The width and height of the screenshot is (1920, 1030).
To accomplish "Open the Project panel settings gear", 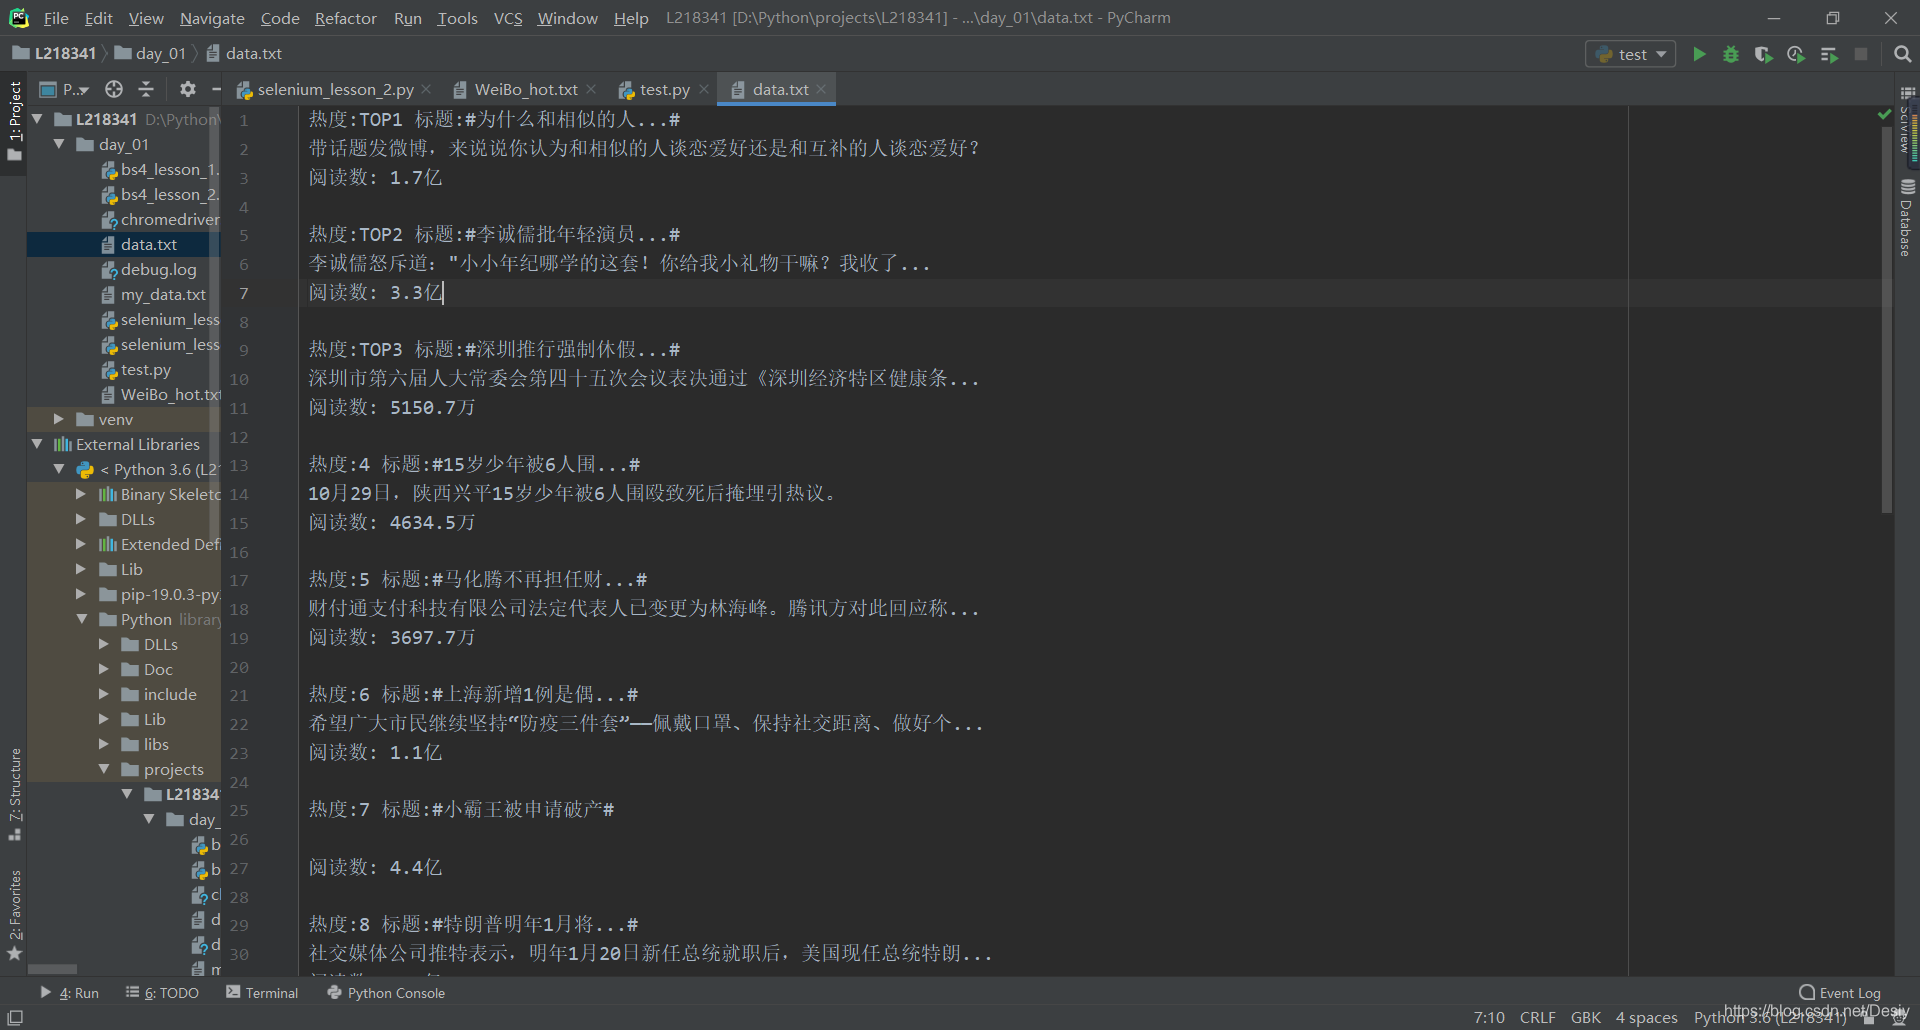I will pyautogui.click(x=187, y=89).
